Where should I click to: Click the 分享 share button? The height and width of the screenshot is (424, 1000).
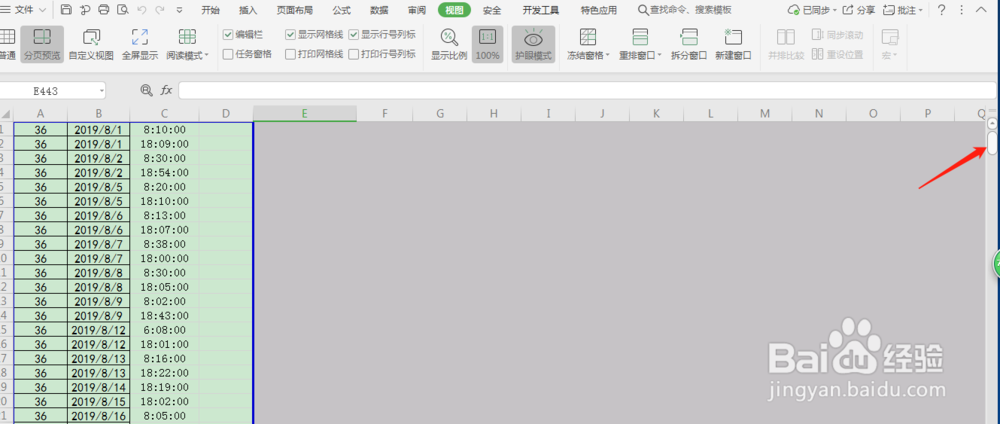(x=858, y=10)
